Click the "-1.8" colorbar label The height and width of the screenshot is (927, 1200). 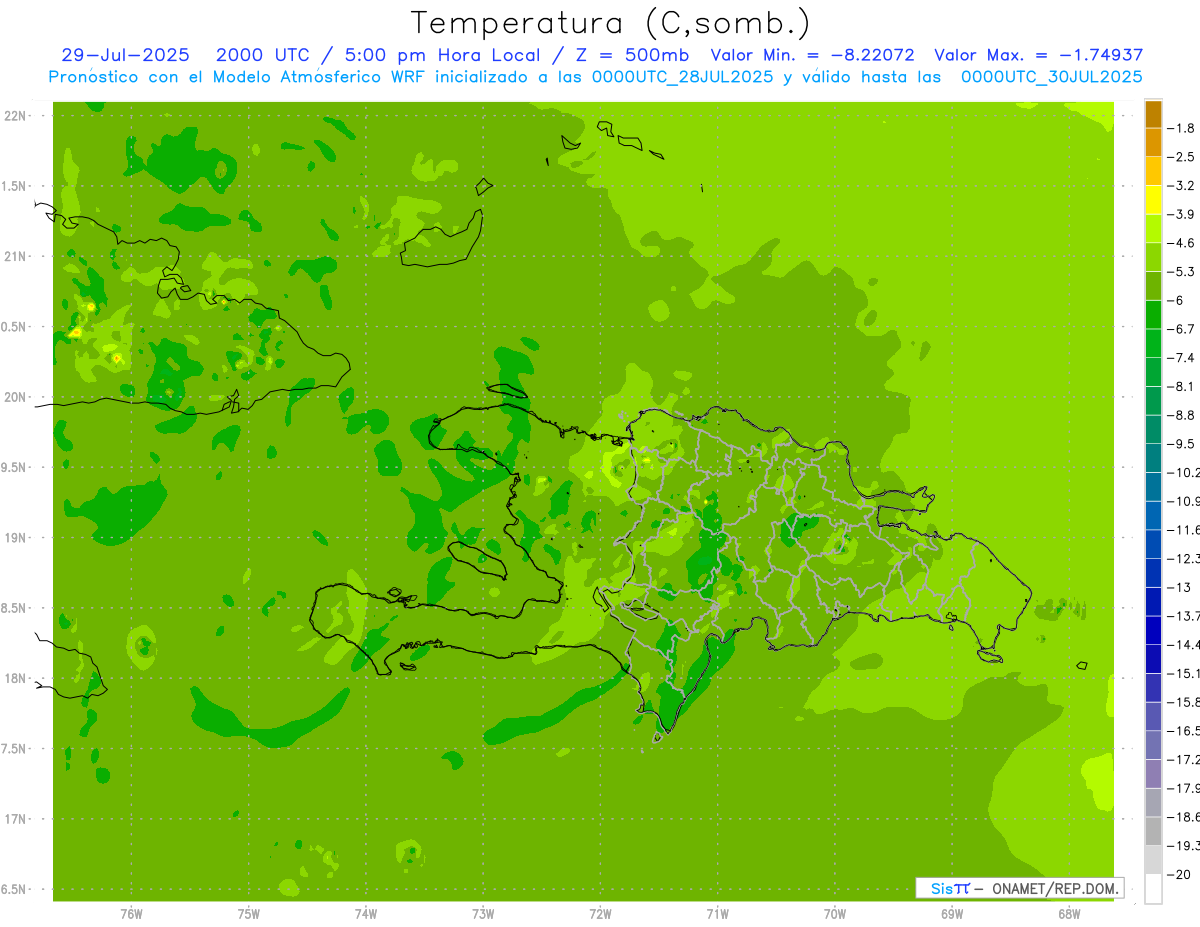1182,128
